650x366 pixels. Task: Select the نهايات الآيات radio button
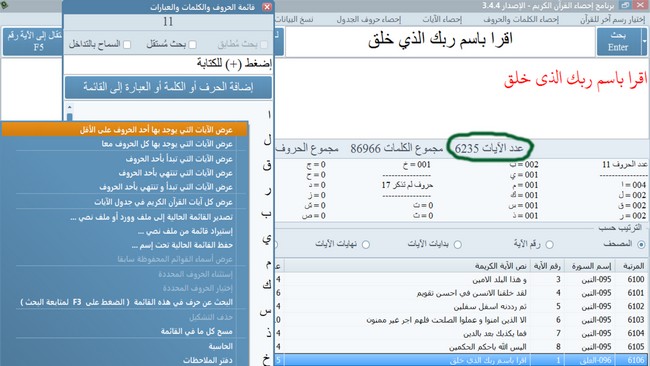pyautogui.click(x=366, y=245)
